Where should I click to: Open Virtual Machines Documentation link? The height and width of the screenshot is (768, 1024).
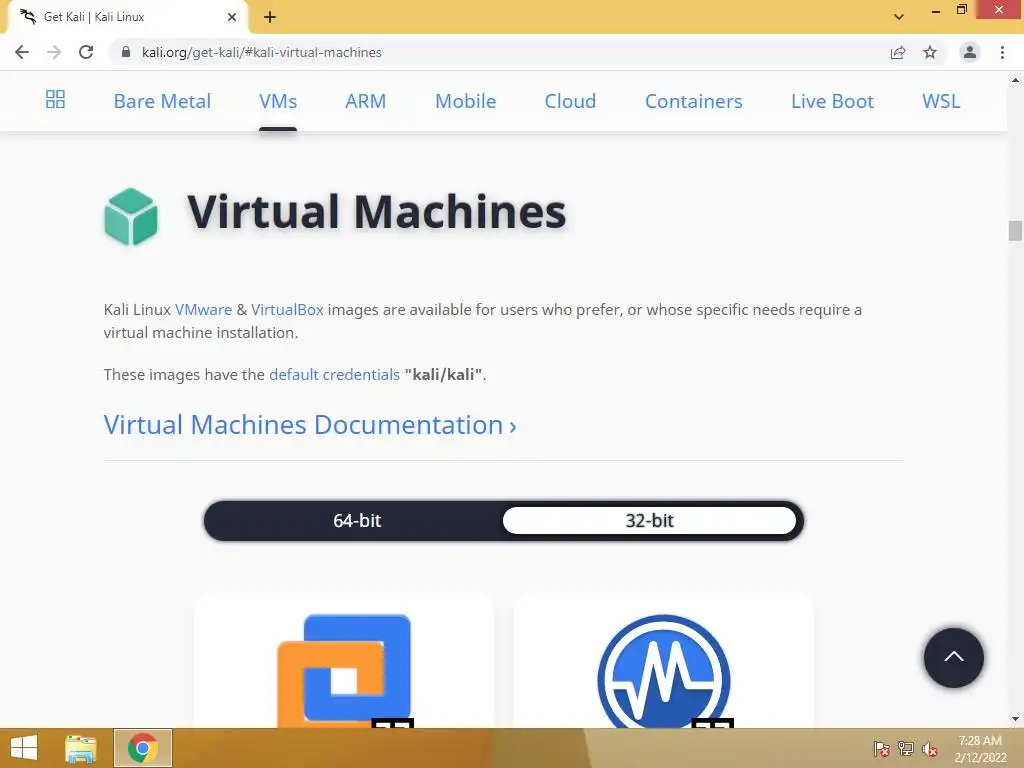tap(310, 425)
